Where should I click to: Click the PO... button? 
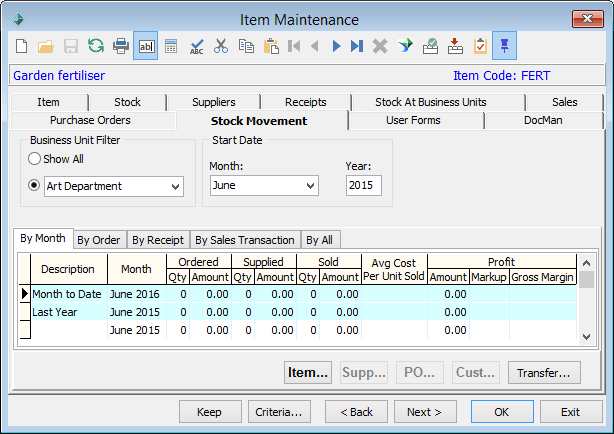[420, 373]
